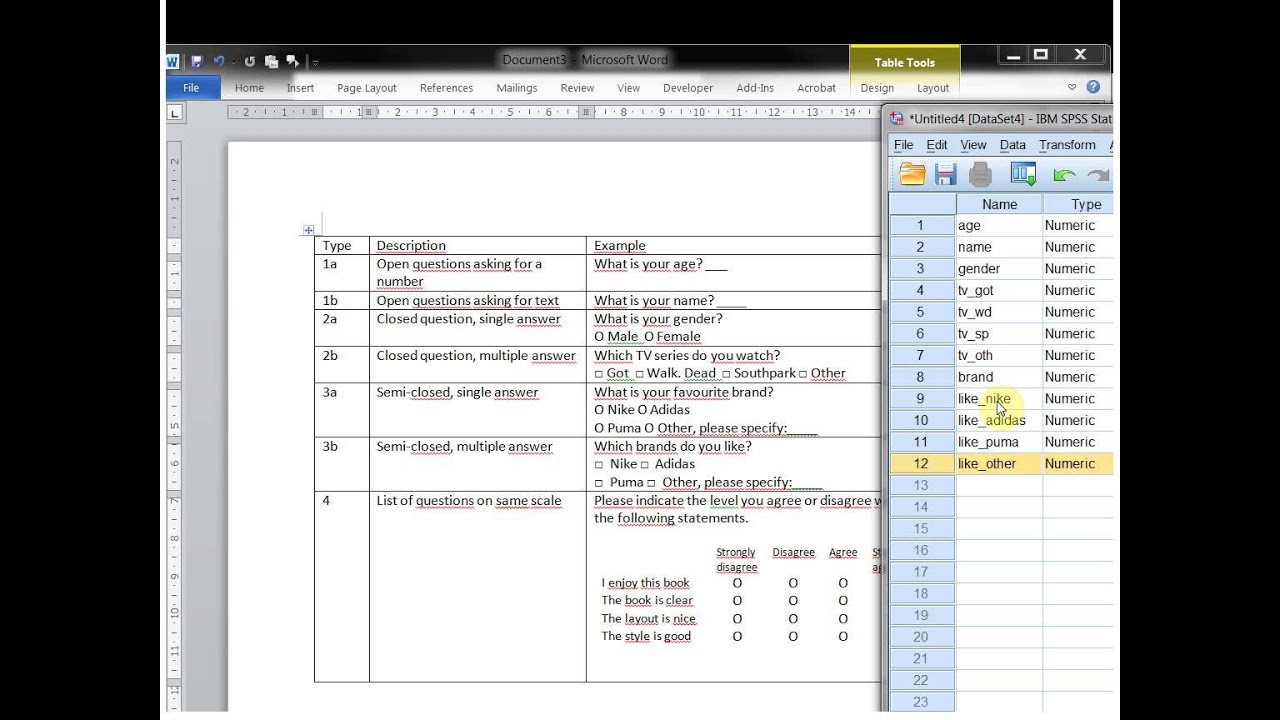Open Customize Quick Access Toolbar dropdown
Image resolution: width=1280 pixels, height=720 pixels.
point(314,62)
